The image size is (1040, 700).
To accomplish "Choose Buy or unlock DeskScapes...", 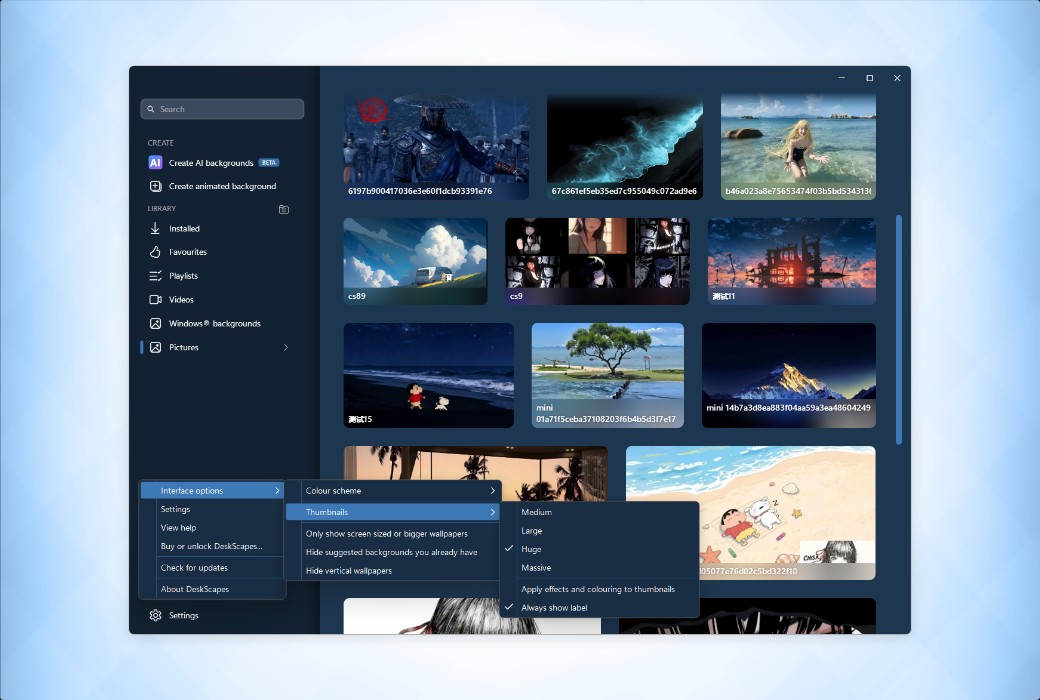I will [212, 547].
